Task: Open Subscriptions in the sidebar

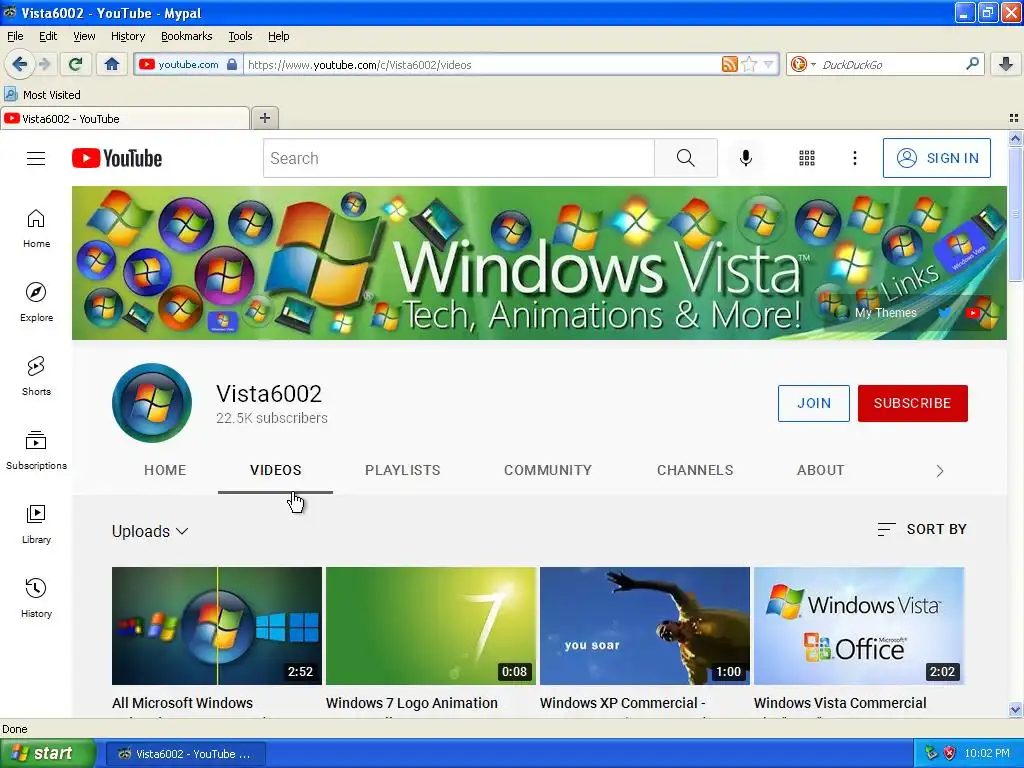Action: tap(37, 450)
